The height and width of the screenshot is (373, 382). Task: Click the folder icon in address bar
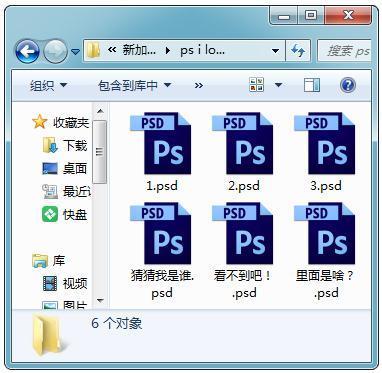[x=93, y=51]
